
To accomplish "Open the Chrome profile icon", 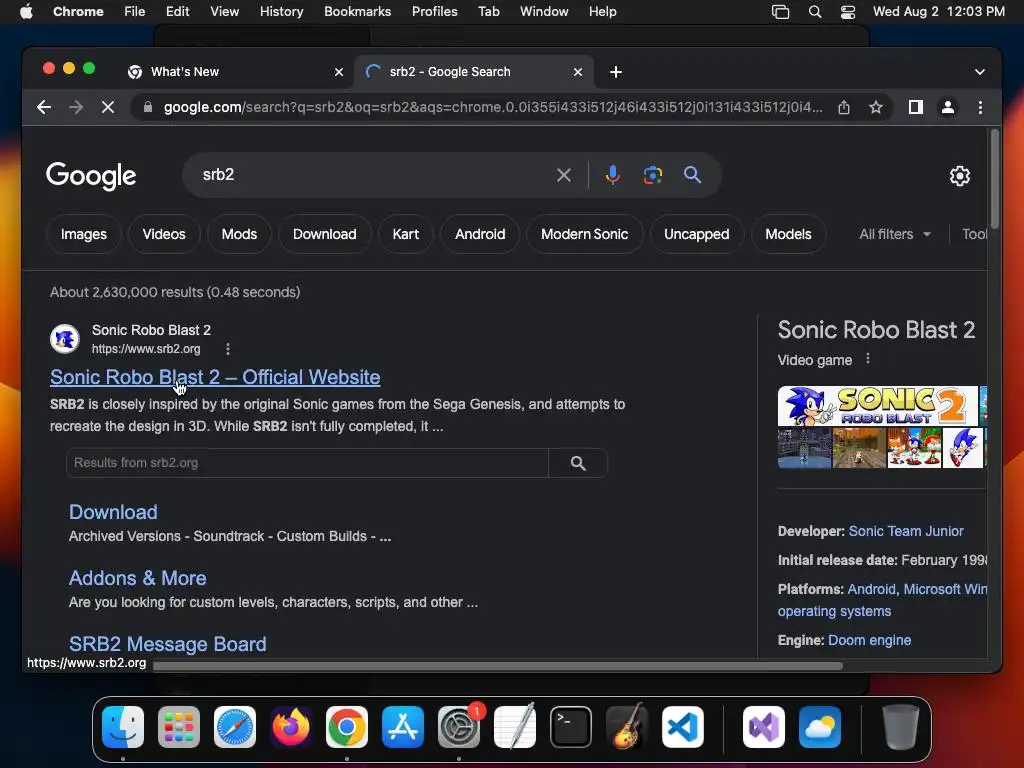I will [948, 107].
